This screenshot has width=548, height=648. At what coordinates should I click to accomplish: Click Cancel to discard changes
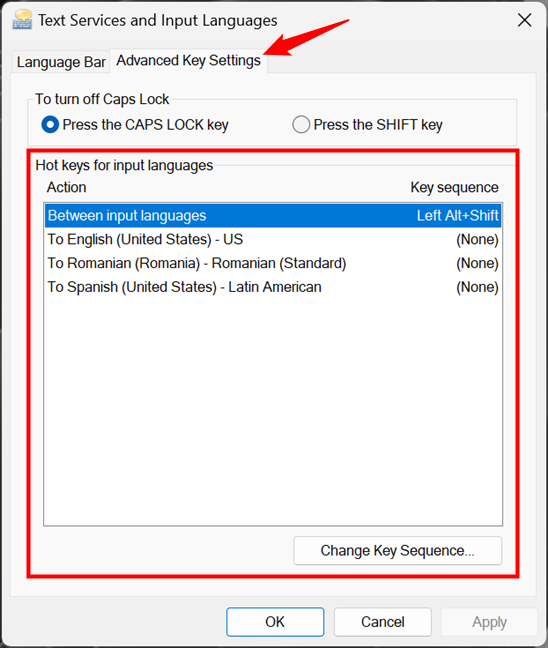tap(383, 622)
